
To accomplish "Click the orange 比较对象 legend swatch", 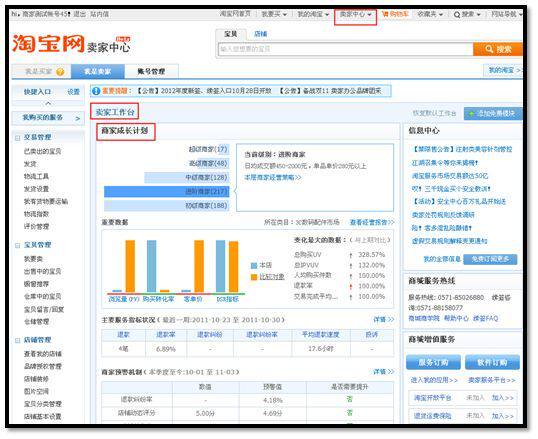I will 254,277.
